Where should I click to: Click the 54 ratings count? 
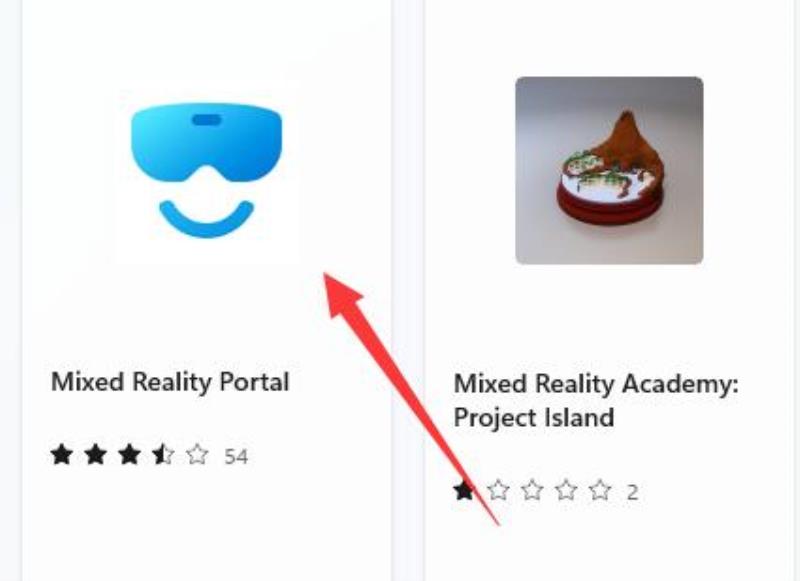tap(236, 457)
